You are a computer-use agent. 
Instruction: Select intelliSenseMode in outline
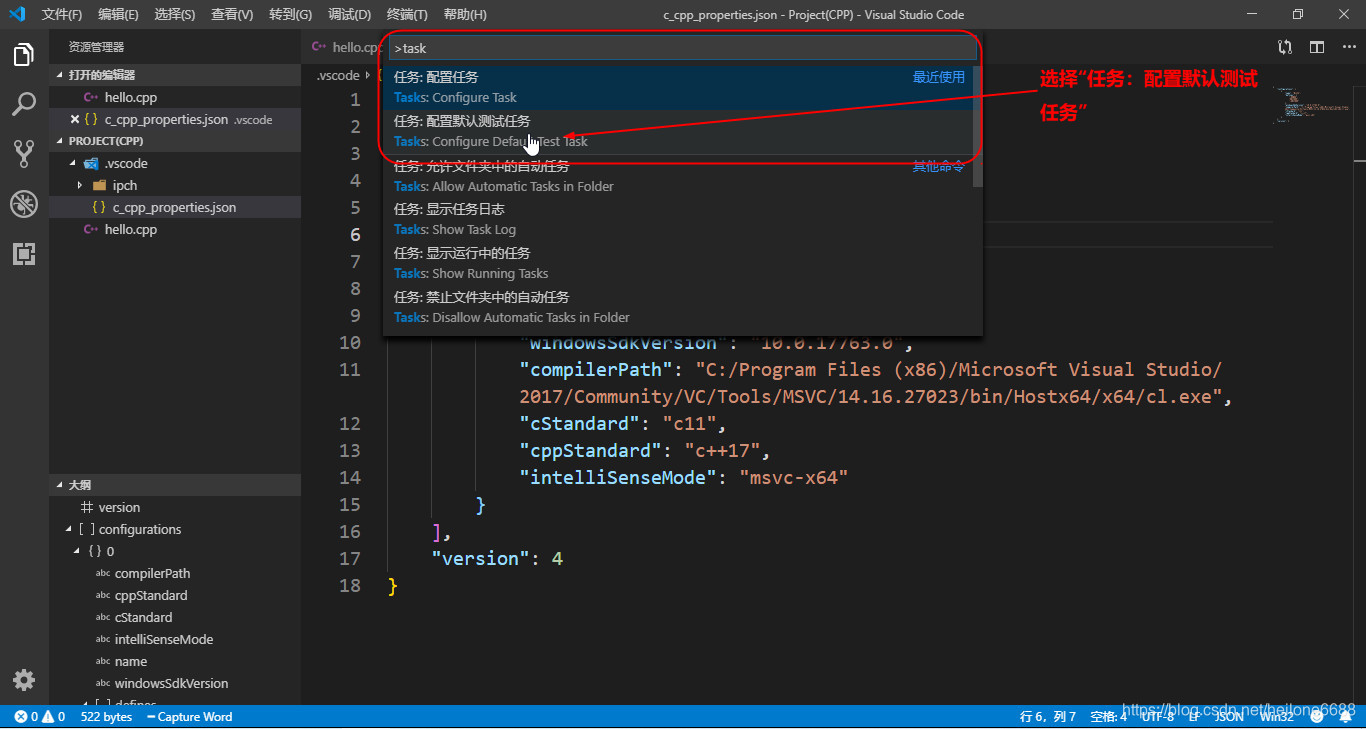click(164, 639)
